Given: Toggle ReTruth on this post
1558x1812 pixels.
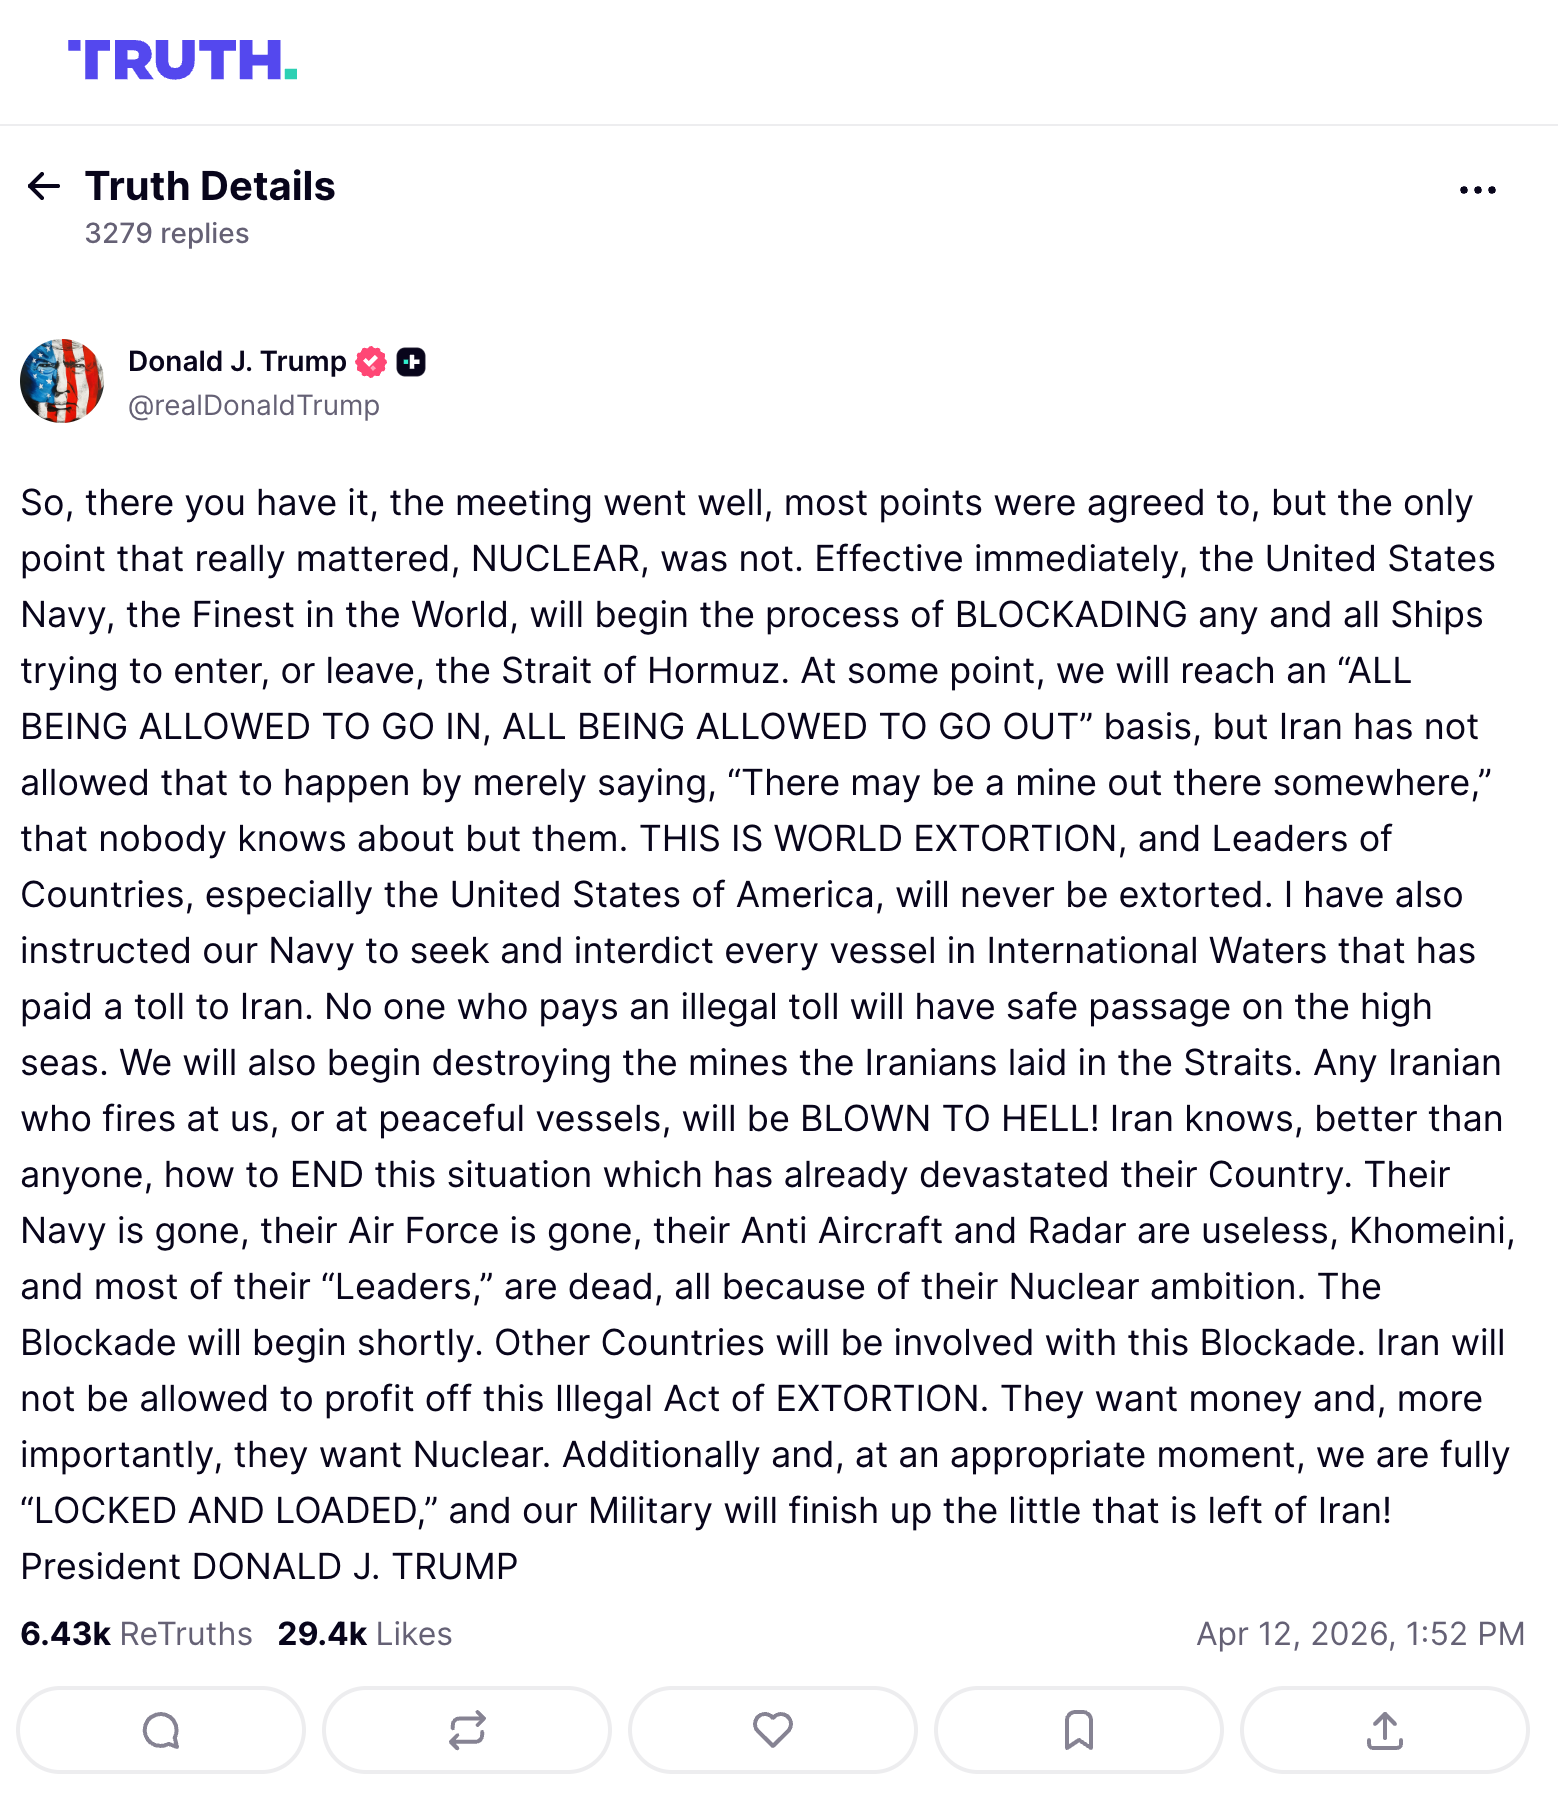Looking at the screenshot, I should [x=467, y=1730].
